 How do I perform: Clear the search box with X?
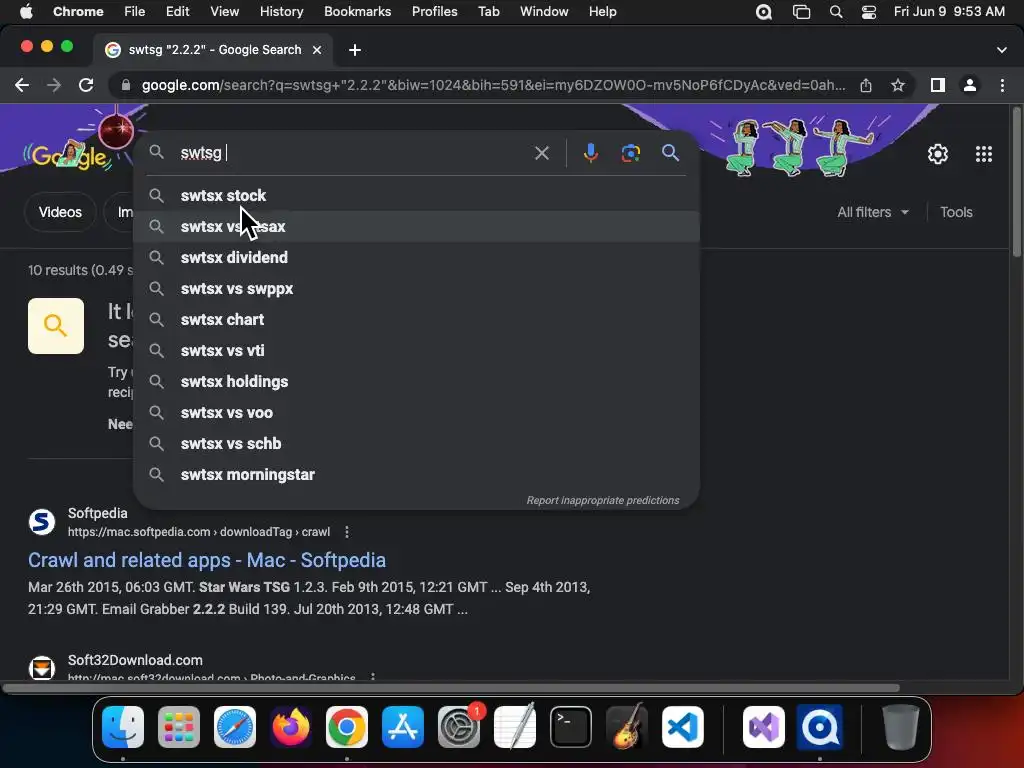[541, 153]
